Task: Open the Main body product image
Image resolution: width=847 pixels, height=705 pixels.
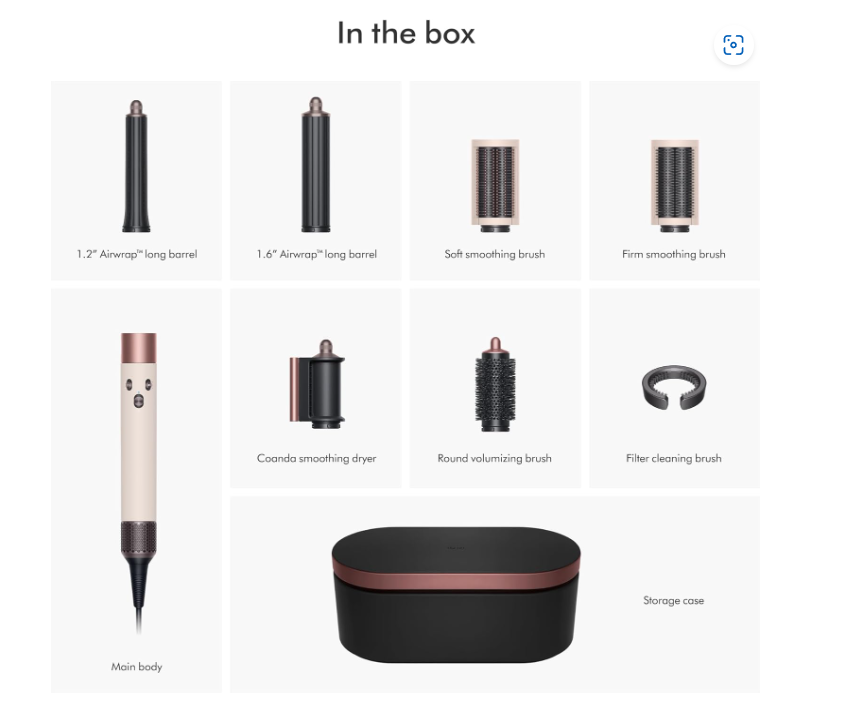Action: (x=139, y=481)
